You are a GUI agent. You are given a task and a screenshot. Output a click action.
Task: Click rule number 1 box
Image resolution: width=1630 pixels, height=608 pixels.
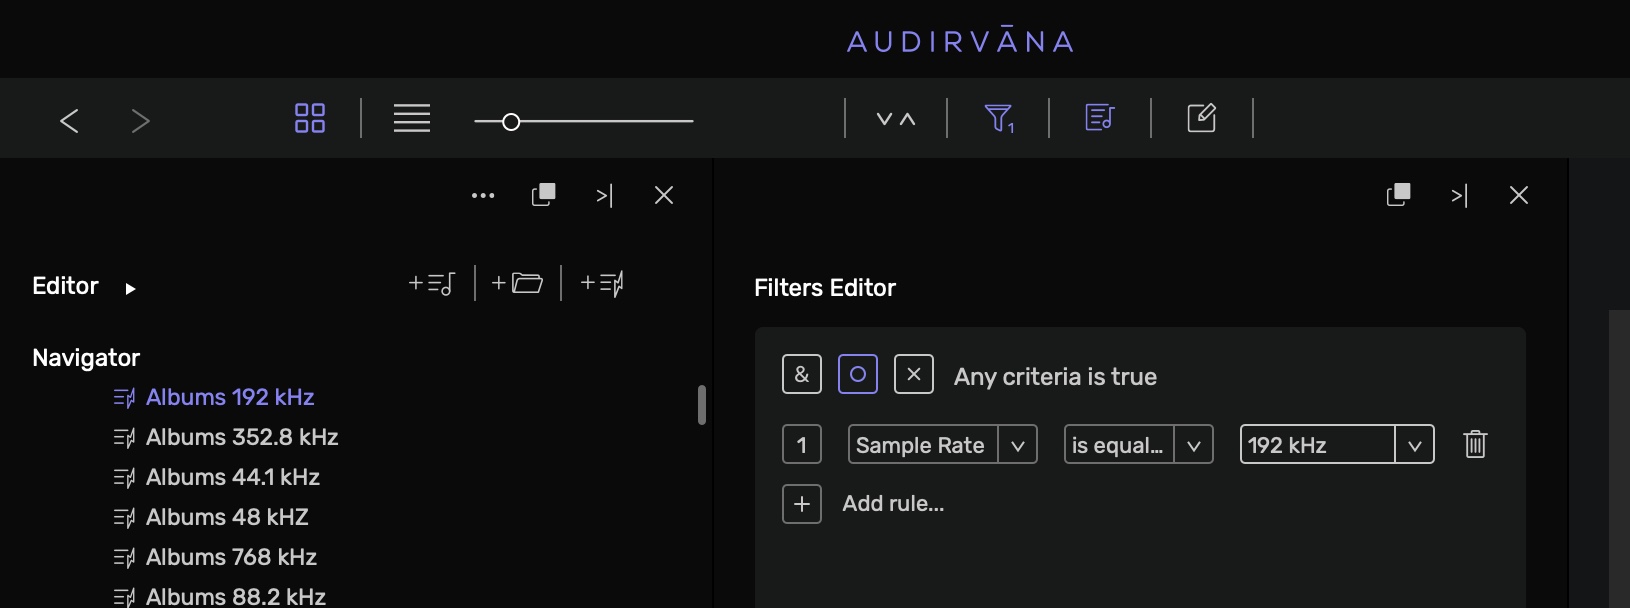pos(802,445)
